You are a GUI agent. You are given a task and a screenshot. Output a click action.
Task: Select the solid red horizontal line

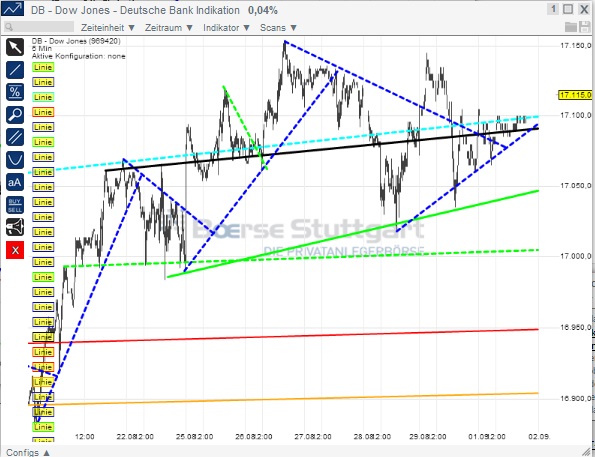pos(283,336)
